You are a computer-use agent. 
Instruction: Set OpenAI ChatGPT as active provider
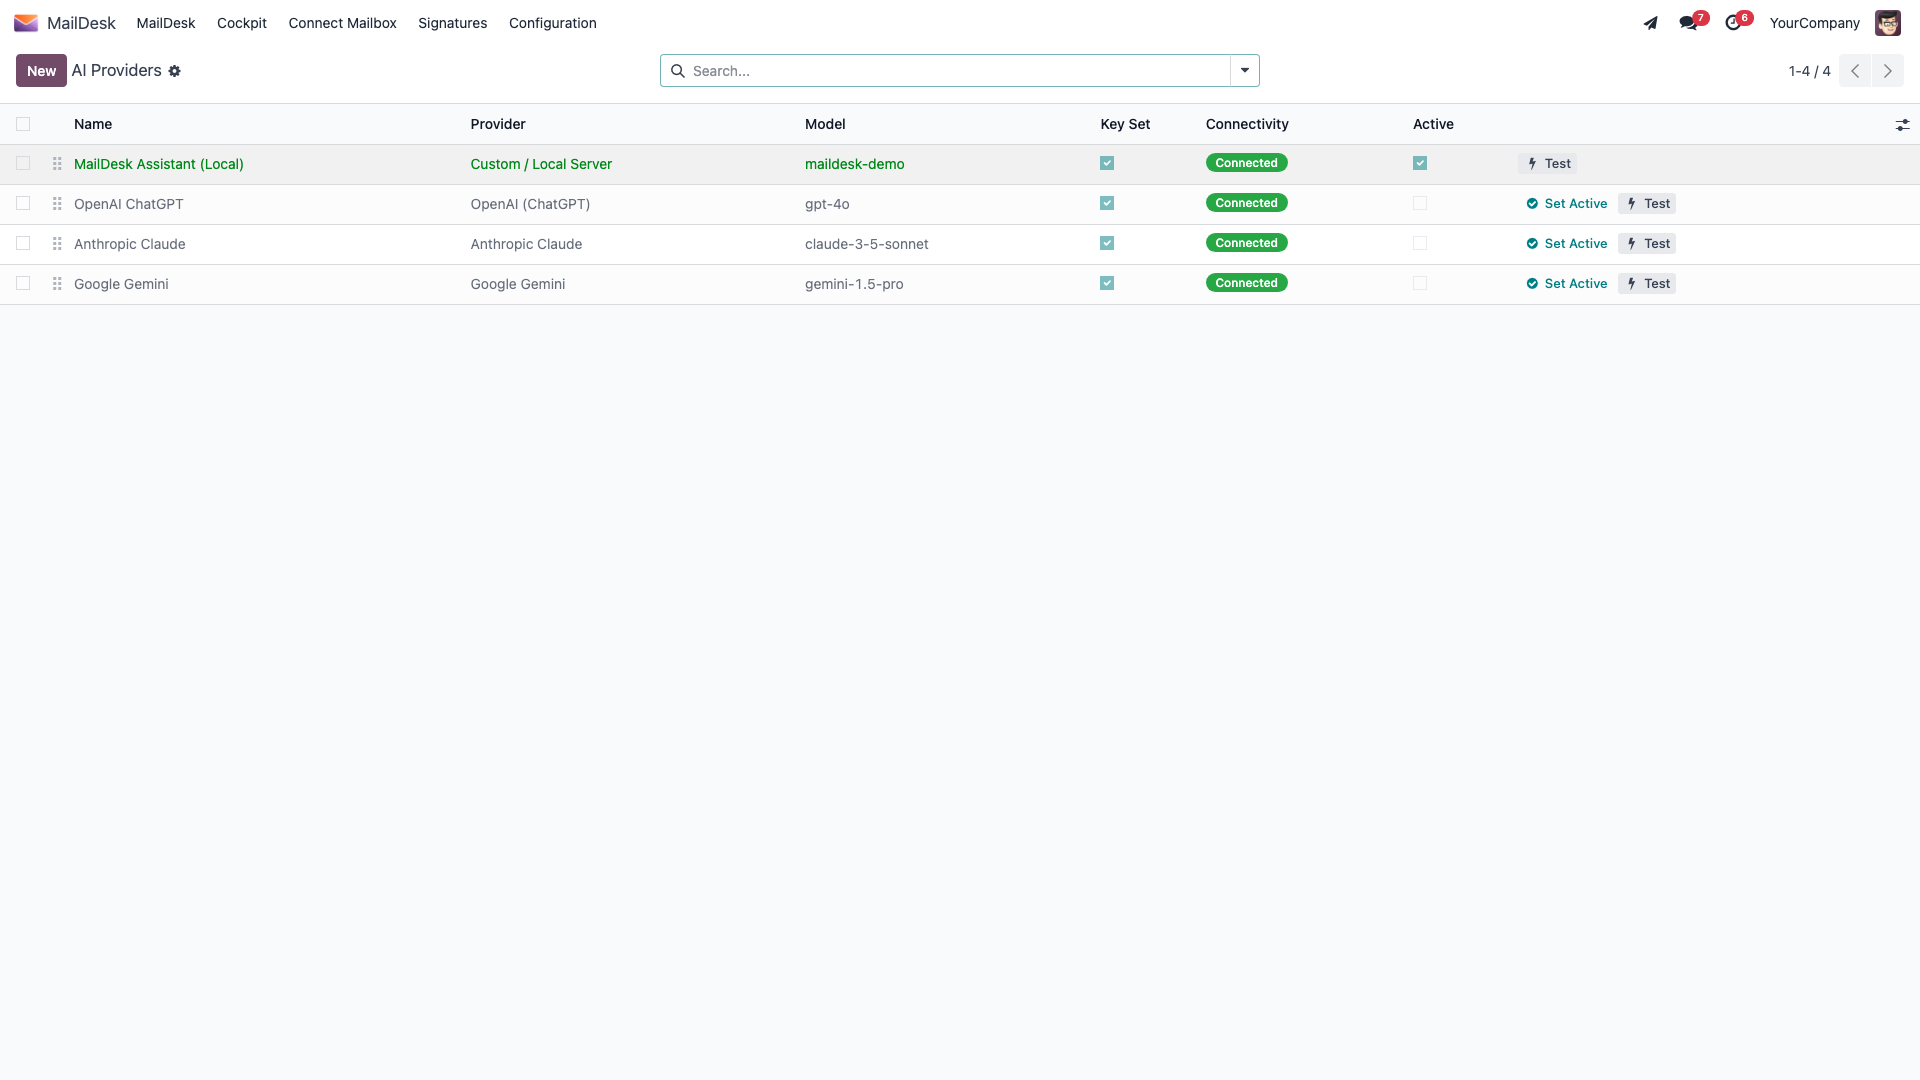(1567, 204)
